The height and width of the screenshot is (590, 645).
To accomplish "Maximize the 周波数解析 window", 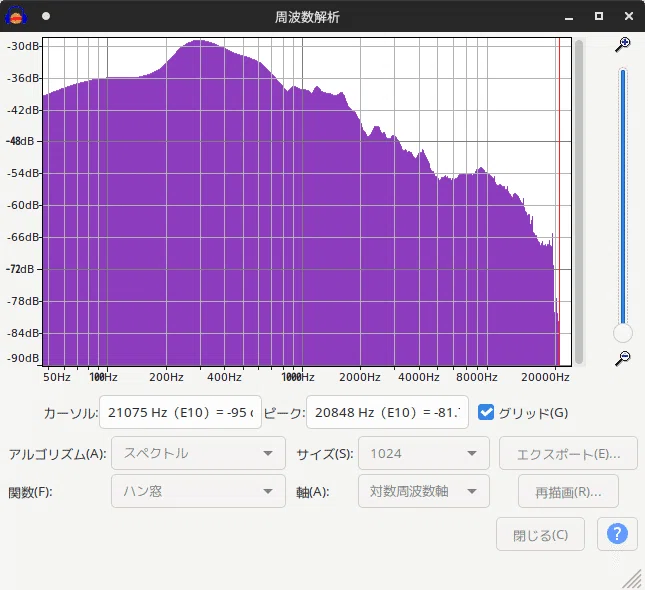I will [599, 16].
